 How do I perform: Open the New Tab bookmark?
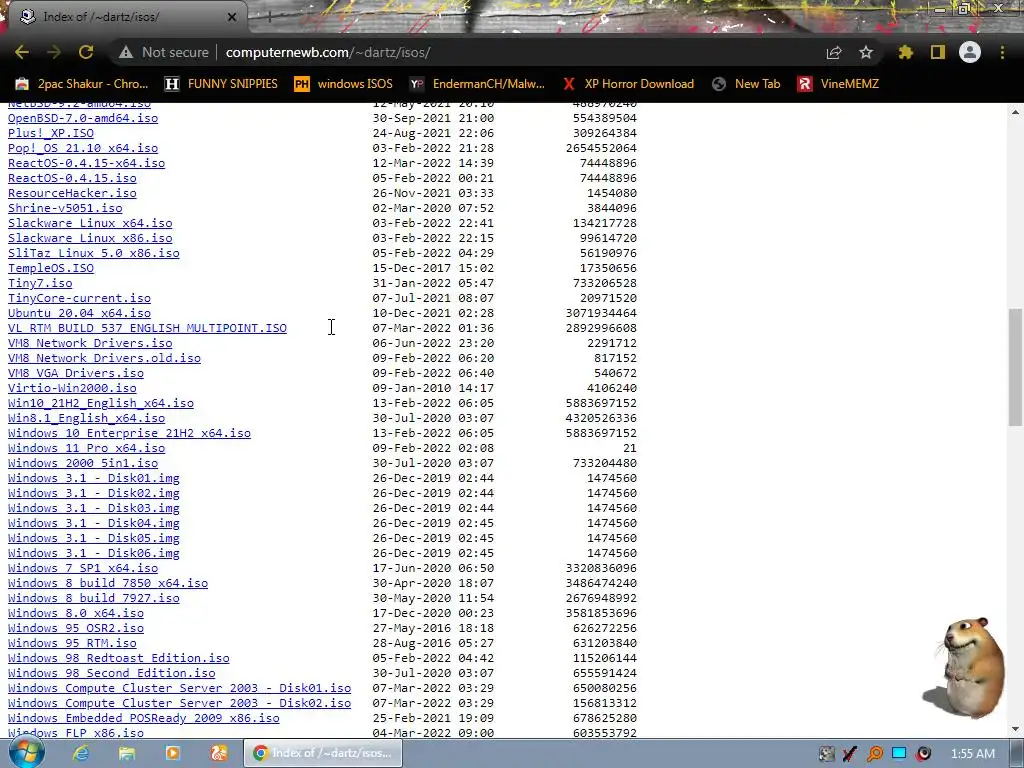pos(746,84)
